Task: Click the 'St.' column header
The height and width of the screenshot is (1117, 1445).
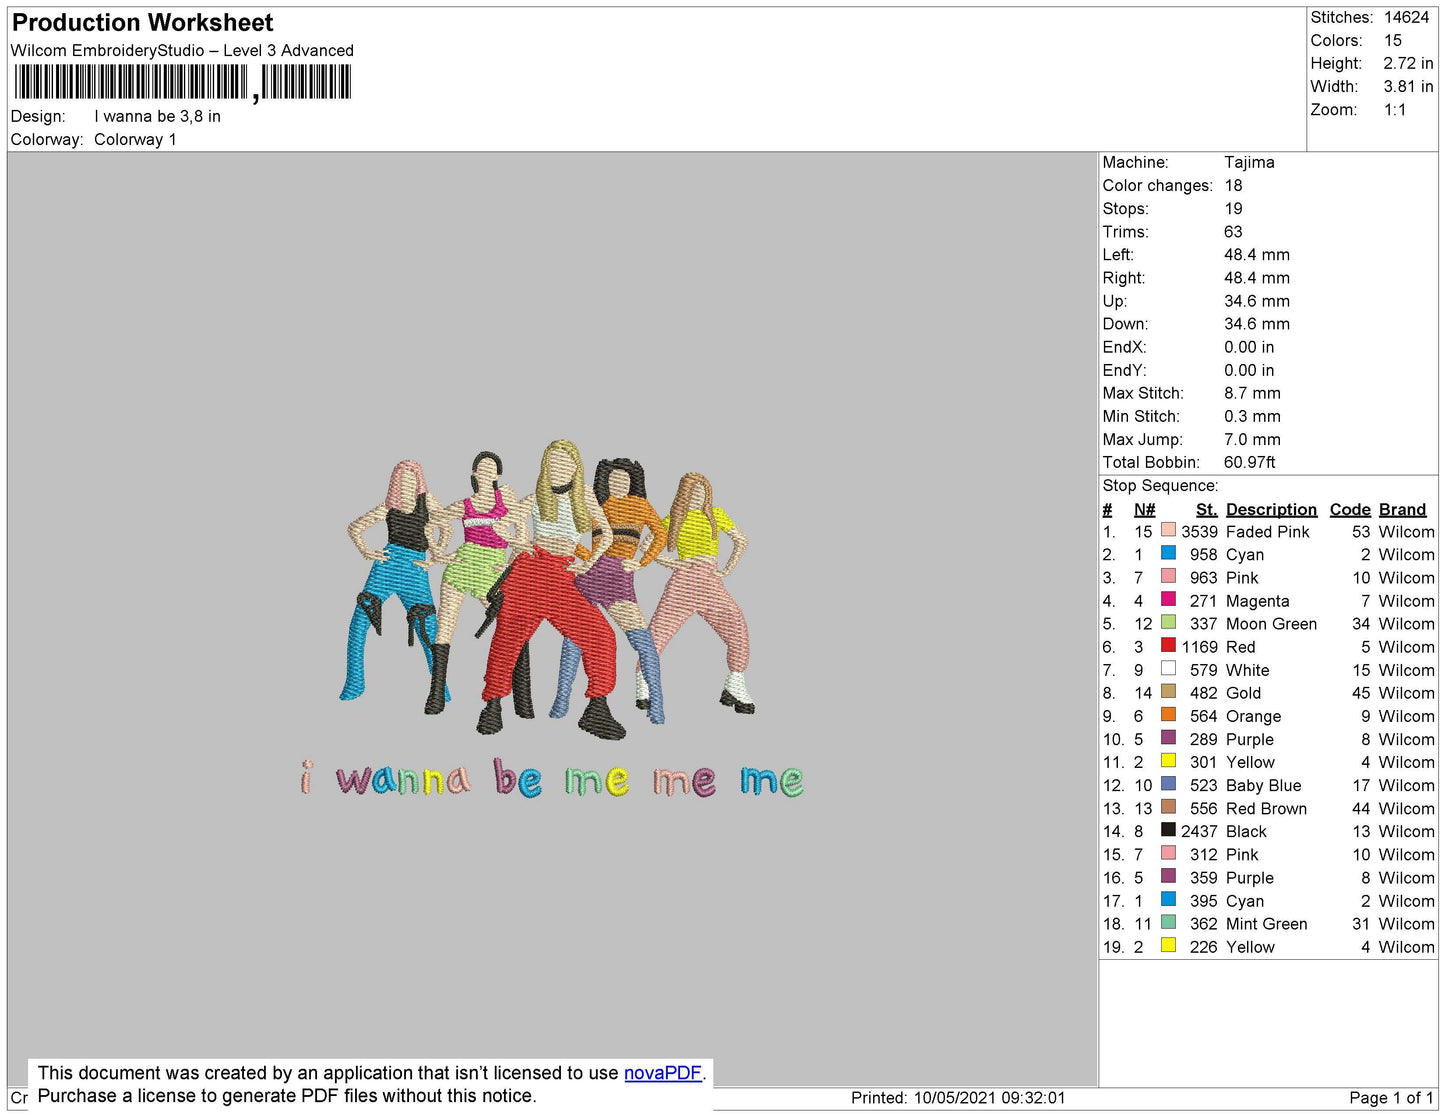Action: (x=1207, y=509)
